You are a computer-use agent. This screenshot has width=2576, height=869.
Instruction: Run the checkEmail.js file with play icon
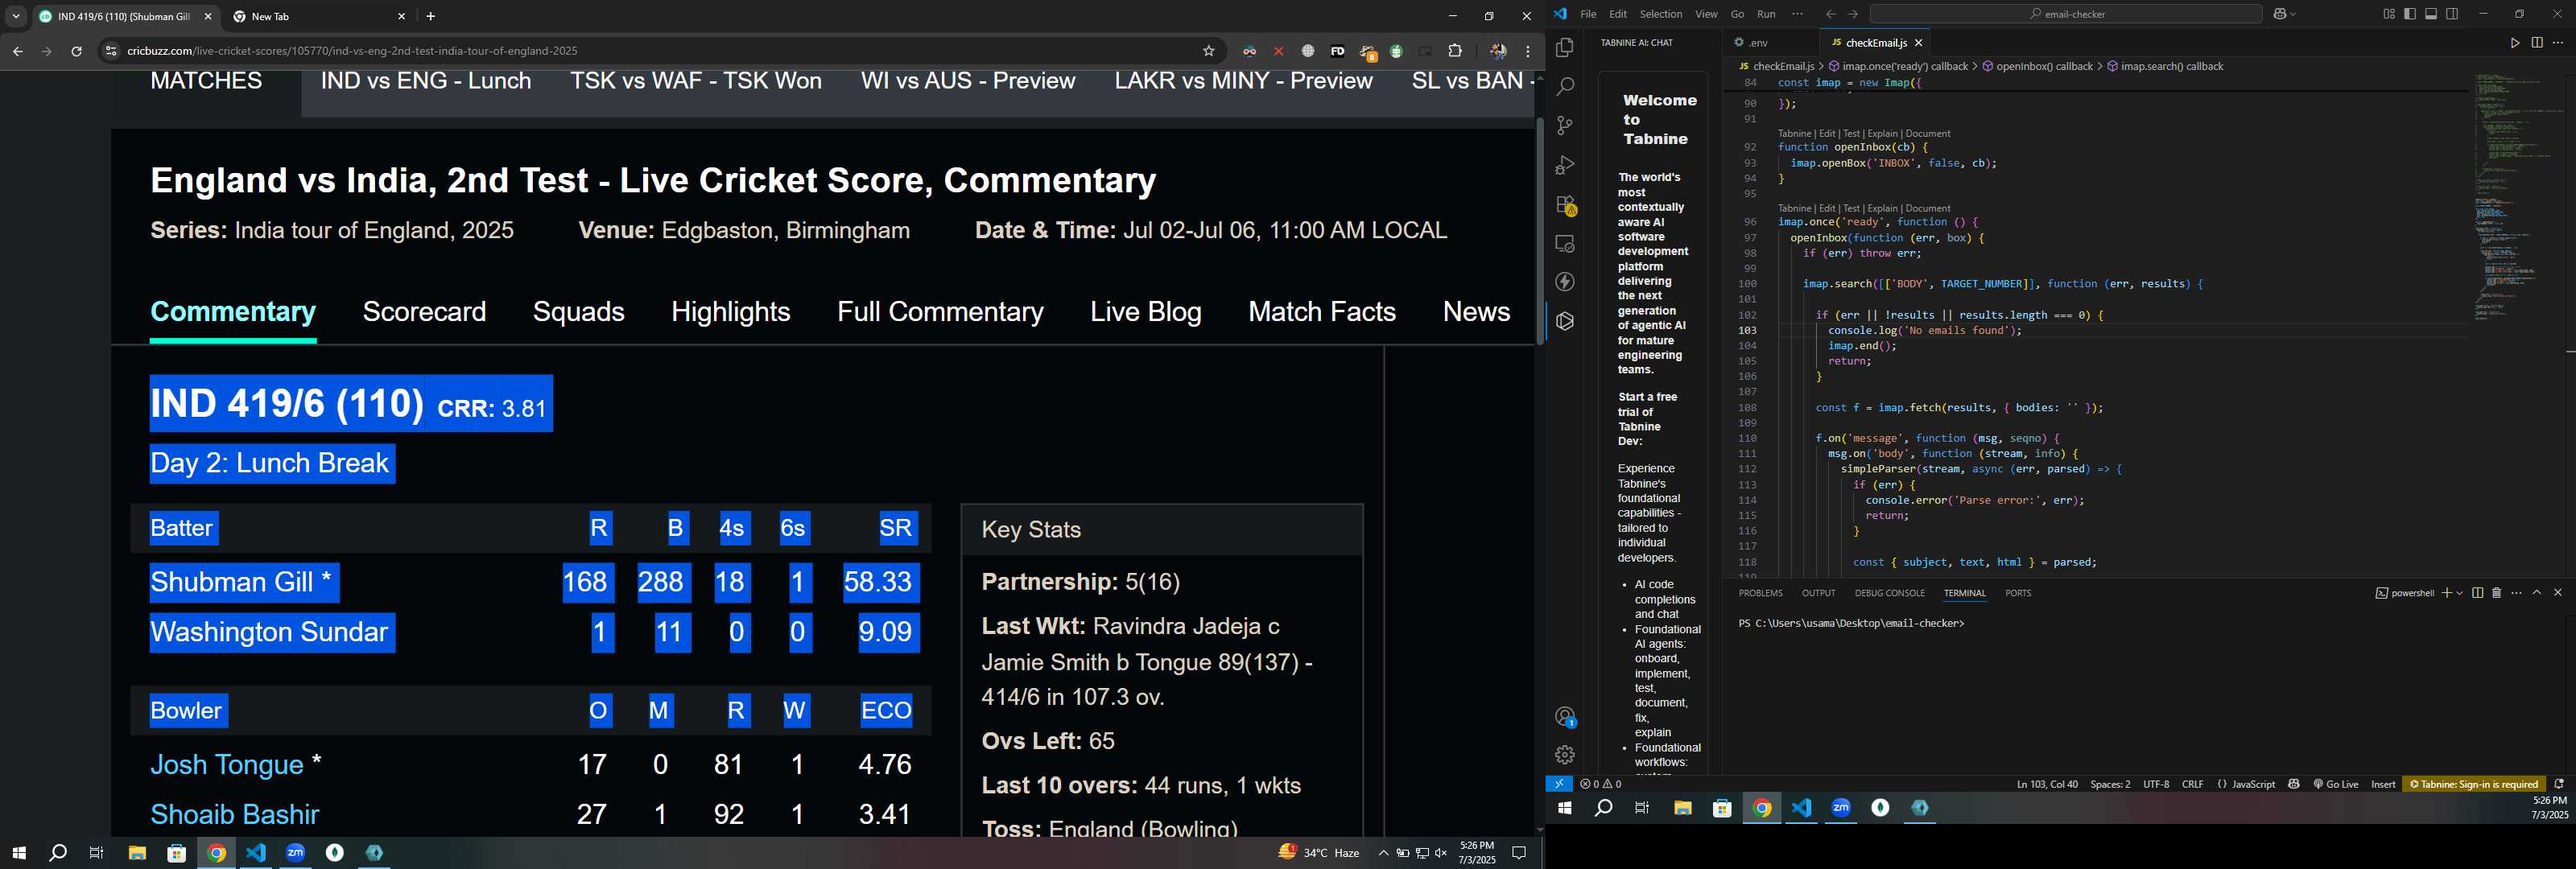(x=2514, y=43)
